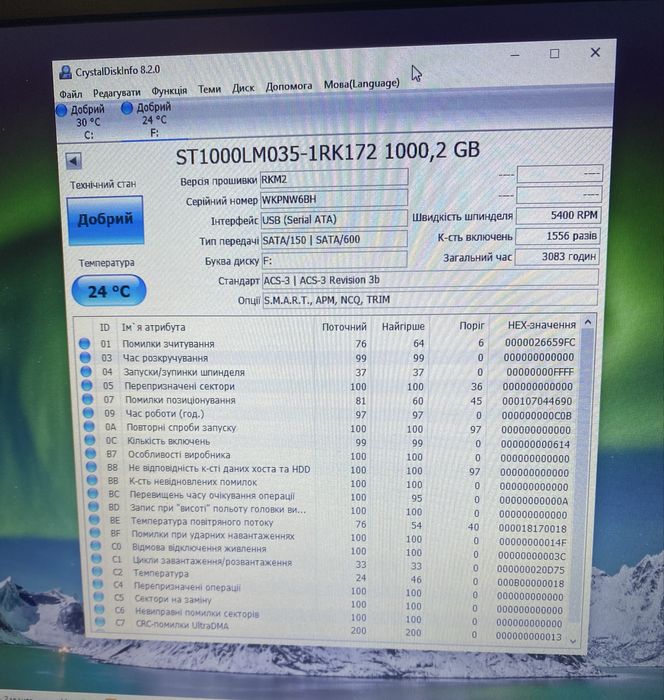The width and height of the screenshot is (664, 700).
Task: Click status dot for B7 Особливості виробника
Action: [x=91, y=454]
